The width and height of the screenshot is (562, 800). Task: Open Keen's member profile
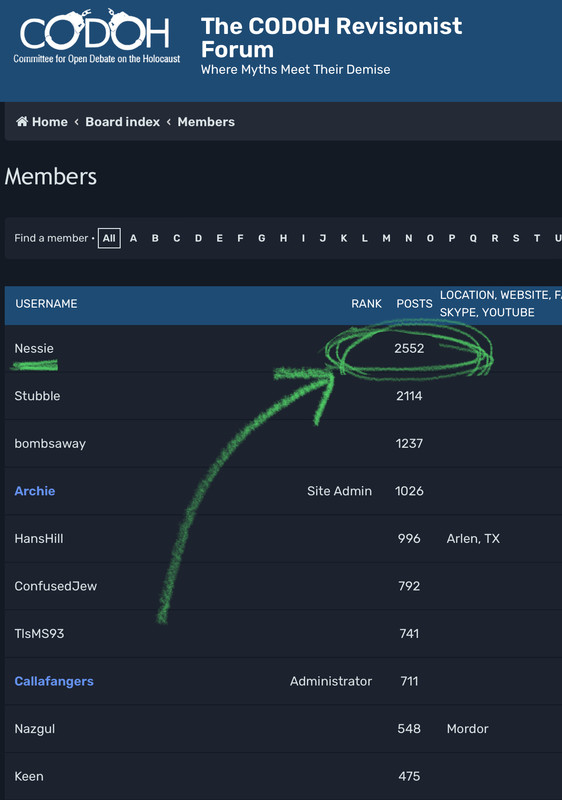pyautogui.click(x=29, y=776)
